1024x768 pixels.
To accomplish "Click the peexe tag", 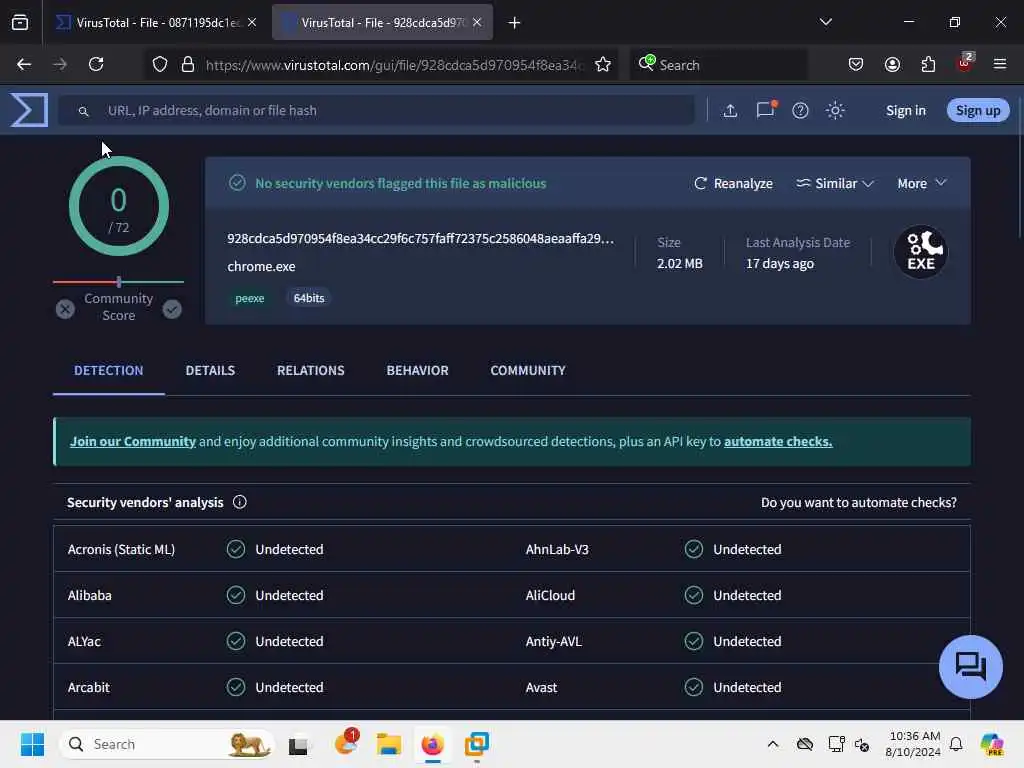I will [249, 298].
